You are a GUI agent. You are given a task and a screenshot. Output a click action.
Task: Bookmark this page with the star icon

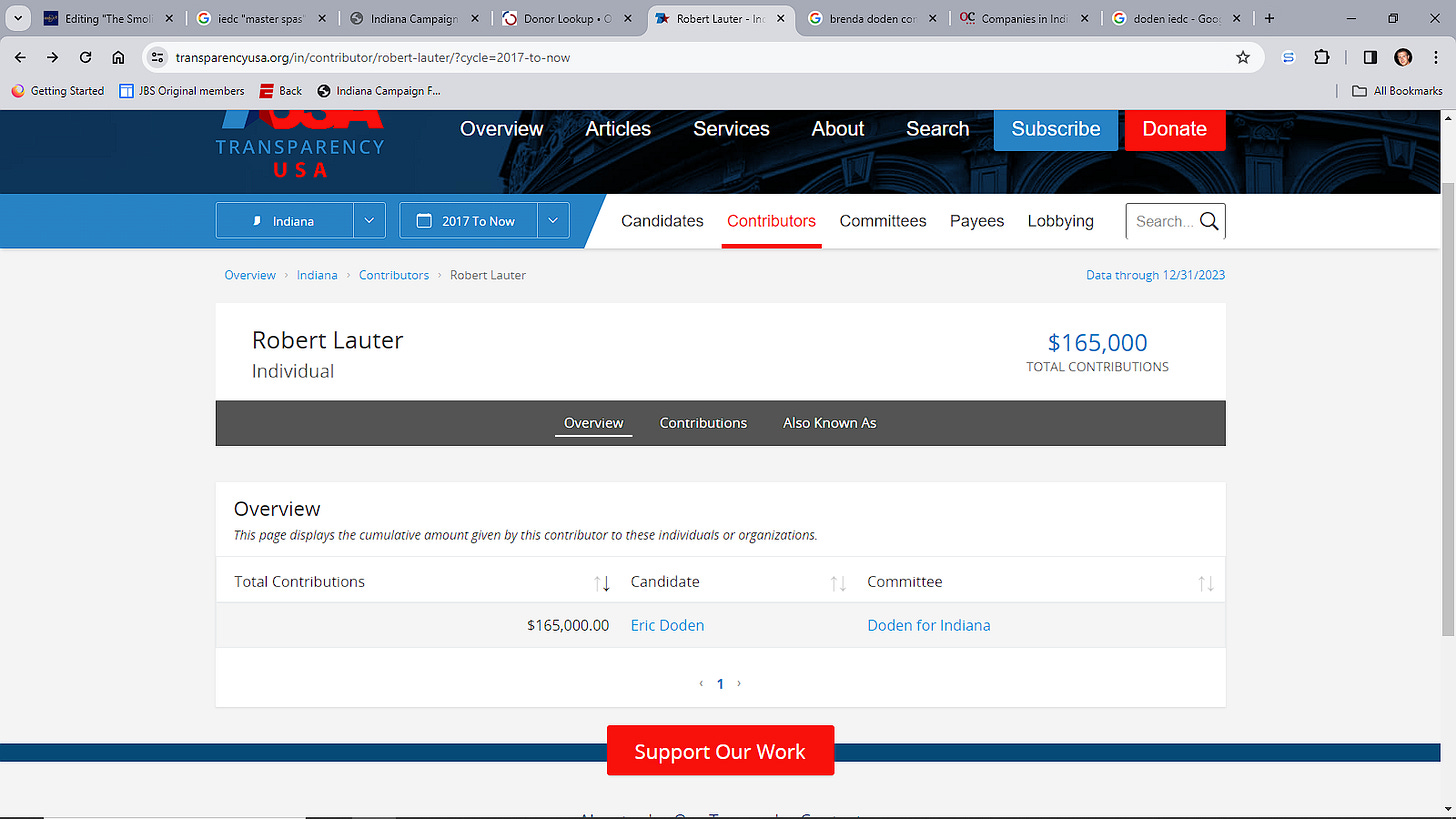pyautogui.click(x=1243, y=57)
